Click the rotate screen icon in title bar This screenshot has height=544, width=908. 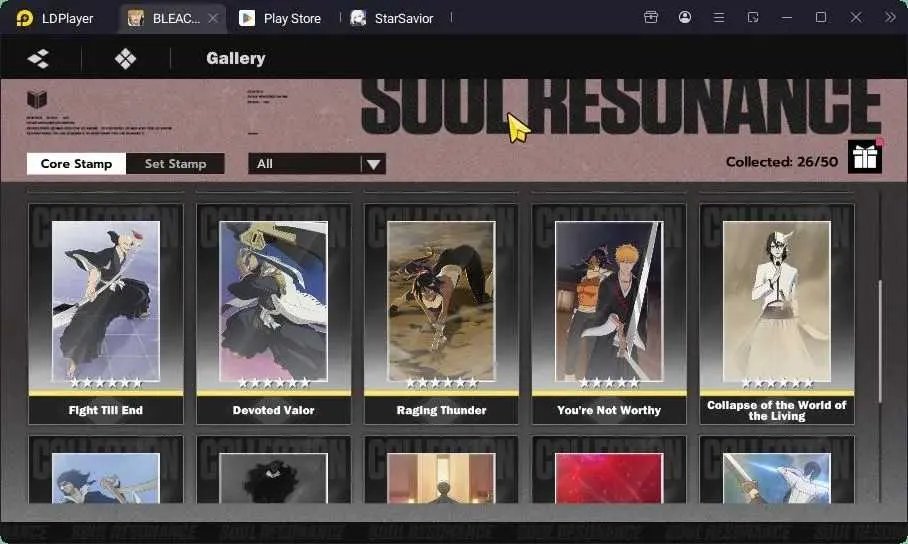753,17
